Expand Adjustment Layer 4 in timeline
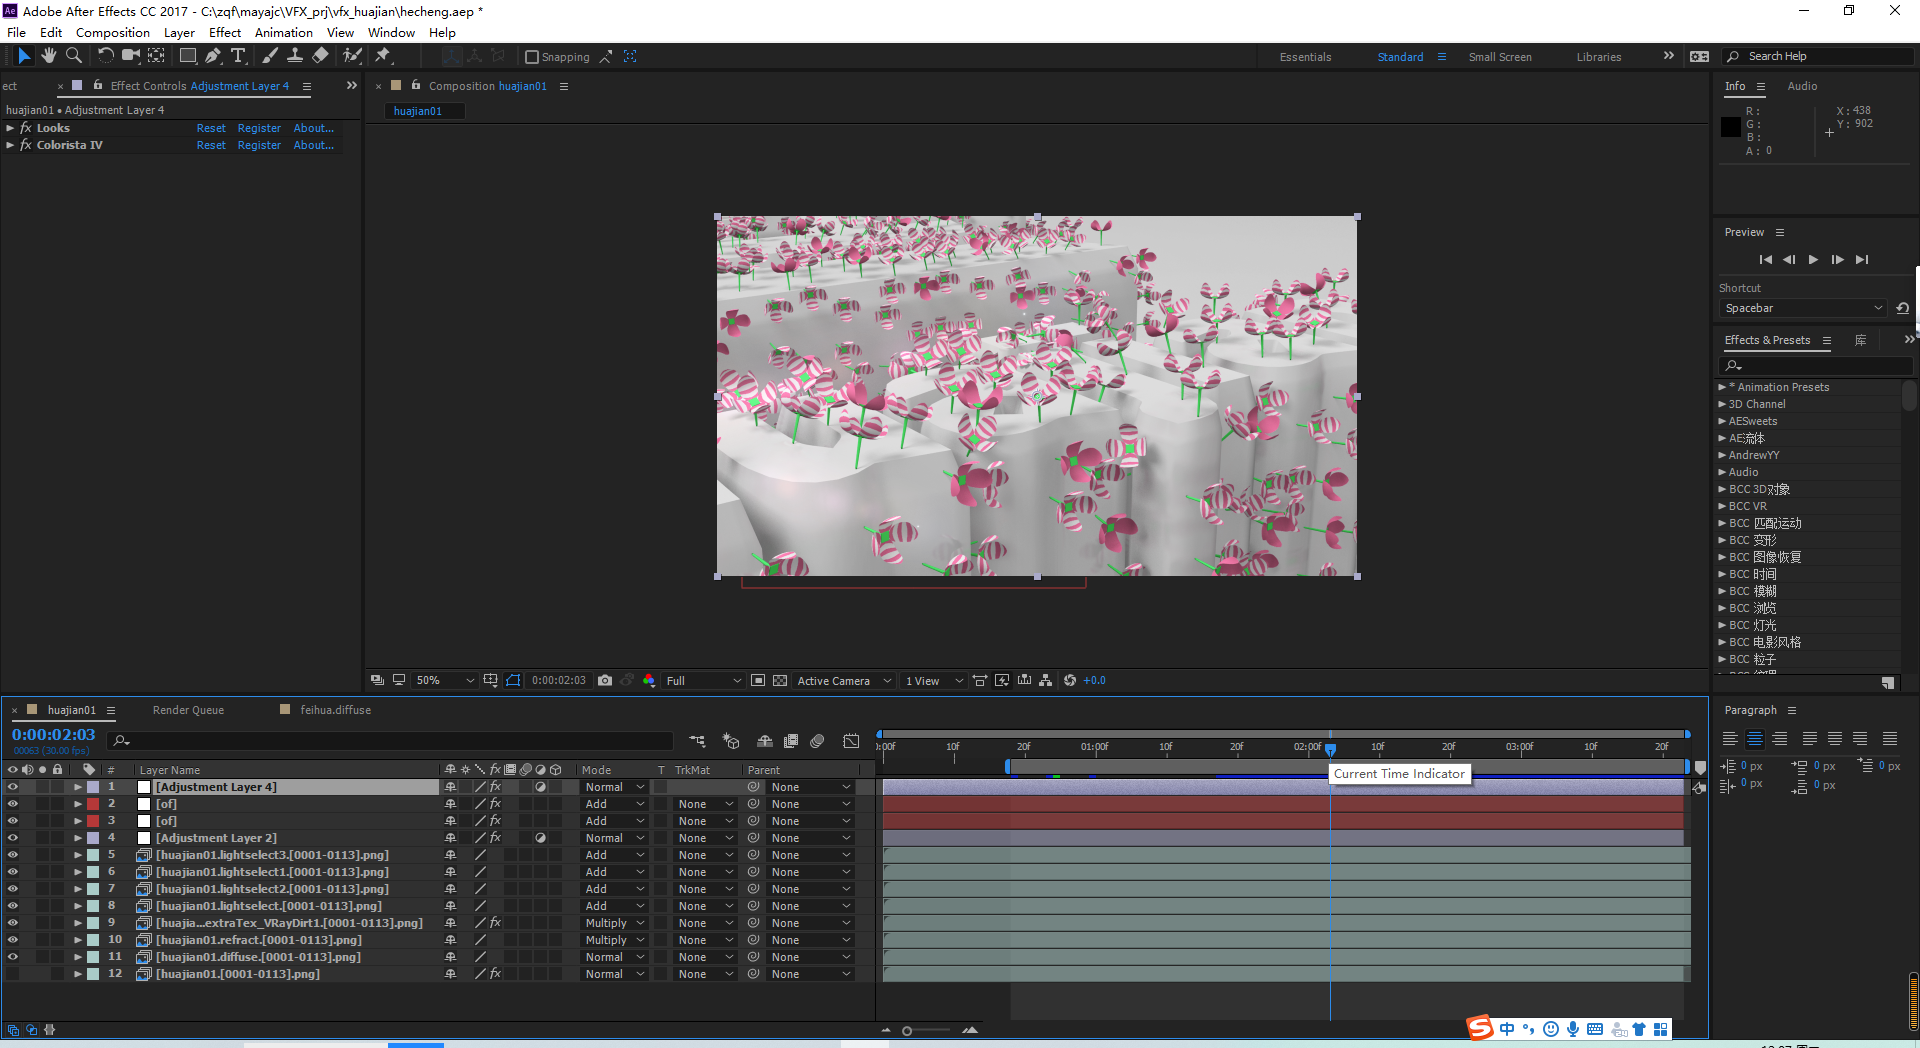 click(78, 787)
